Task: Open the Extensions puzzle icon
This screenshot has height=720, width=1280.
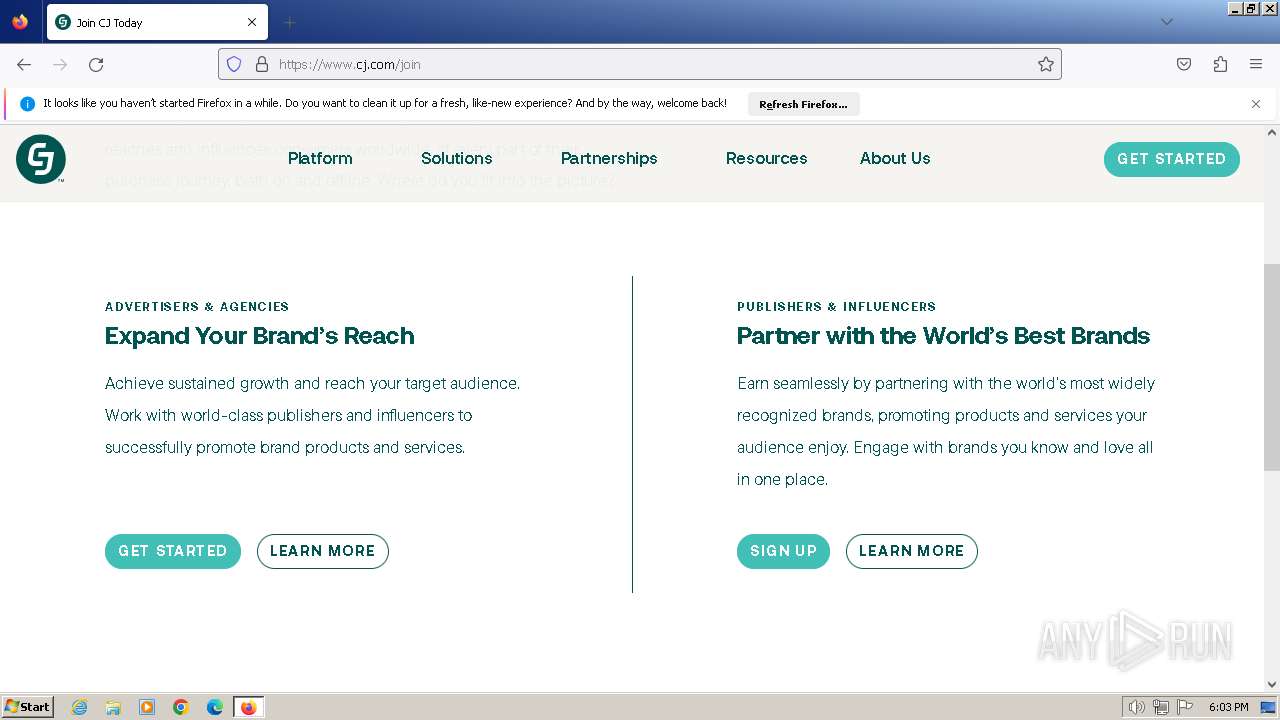Action: click(x=1220, y=64)
